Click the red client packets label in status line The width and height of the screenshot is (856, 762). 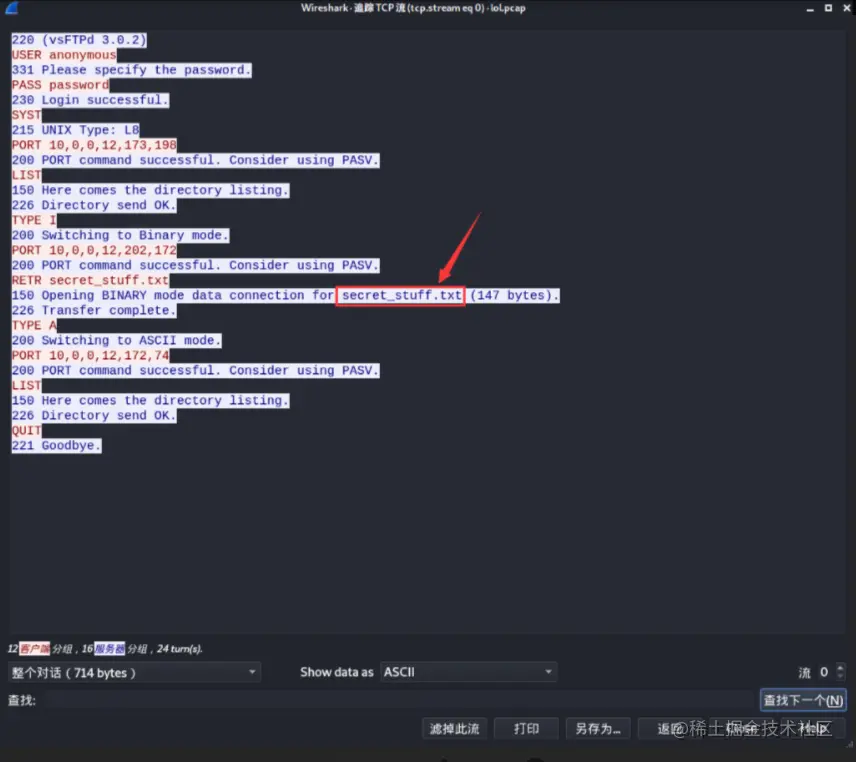pyautogui.click(x=34, y=648)
